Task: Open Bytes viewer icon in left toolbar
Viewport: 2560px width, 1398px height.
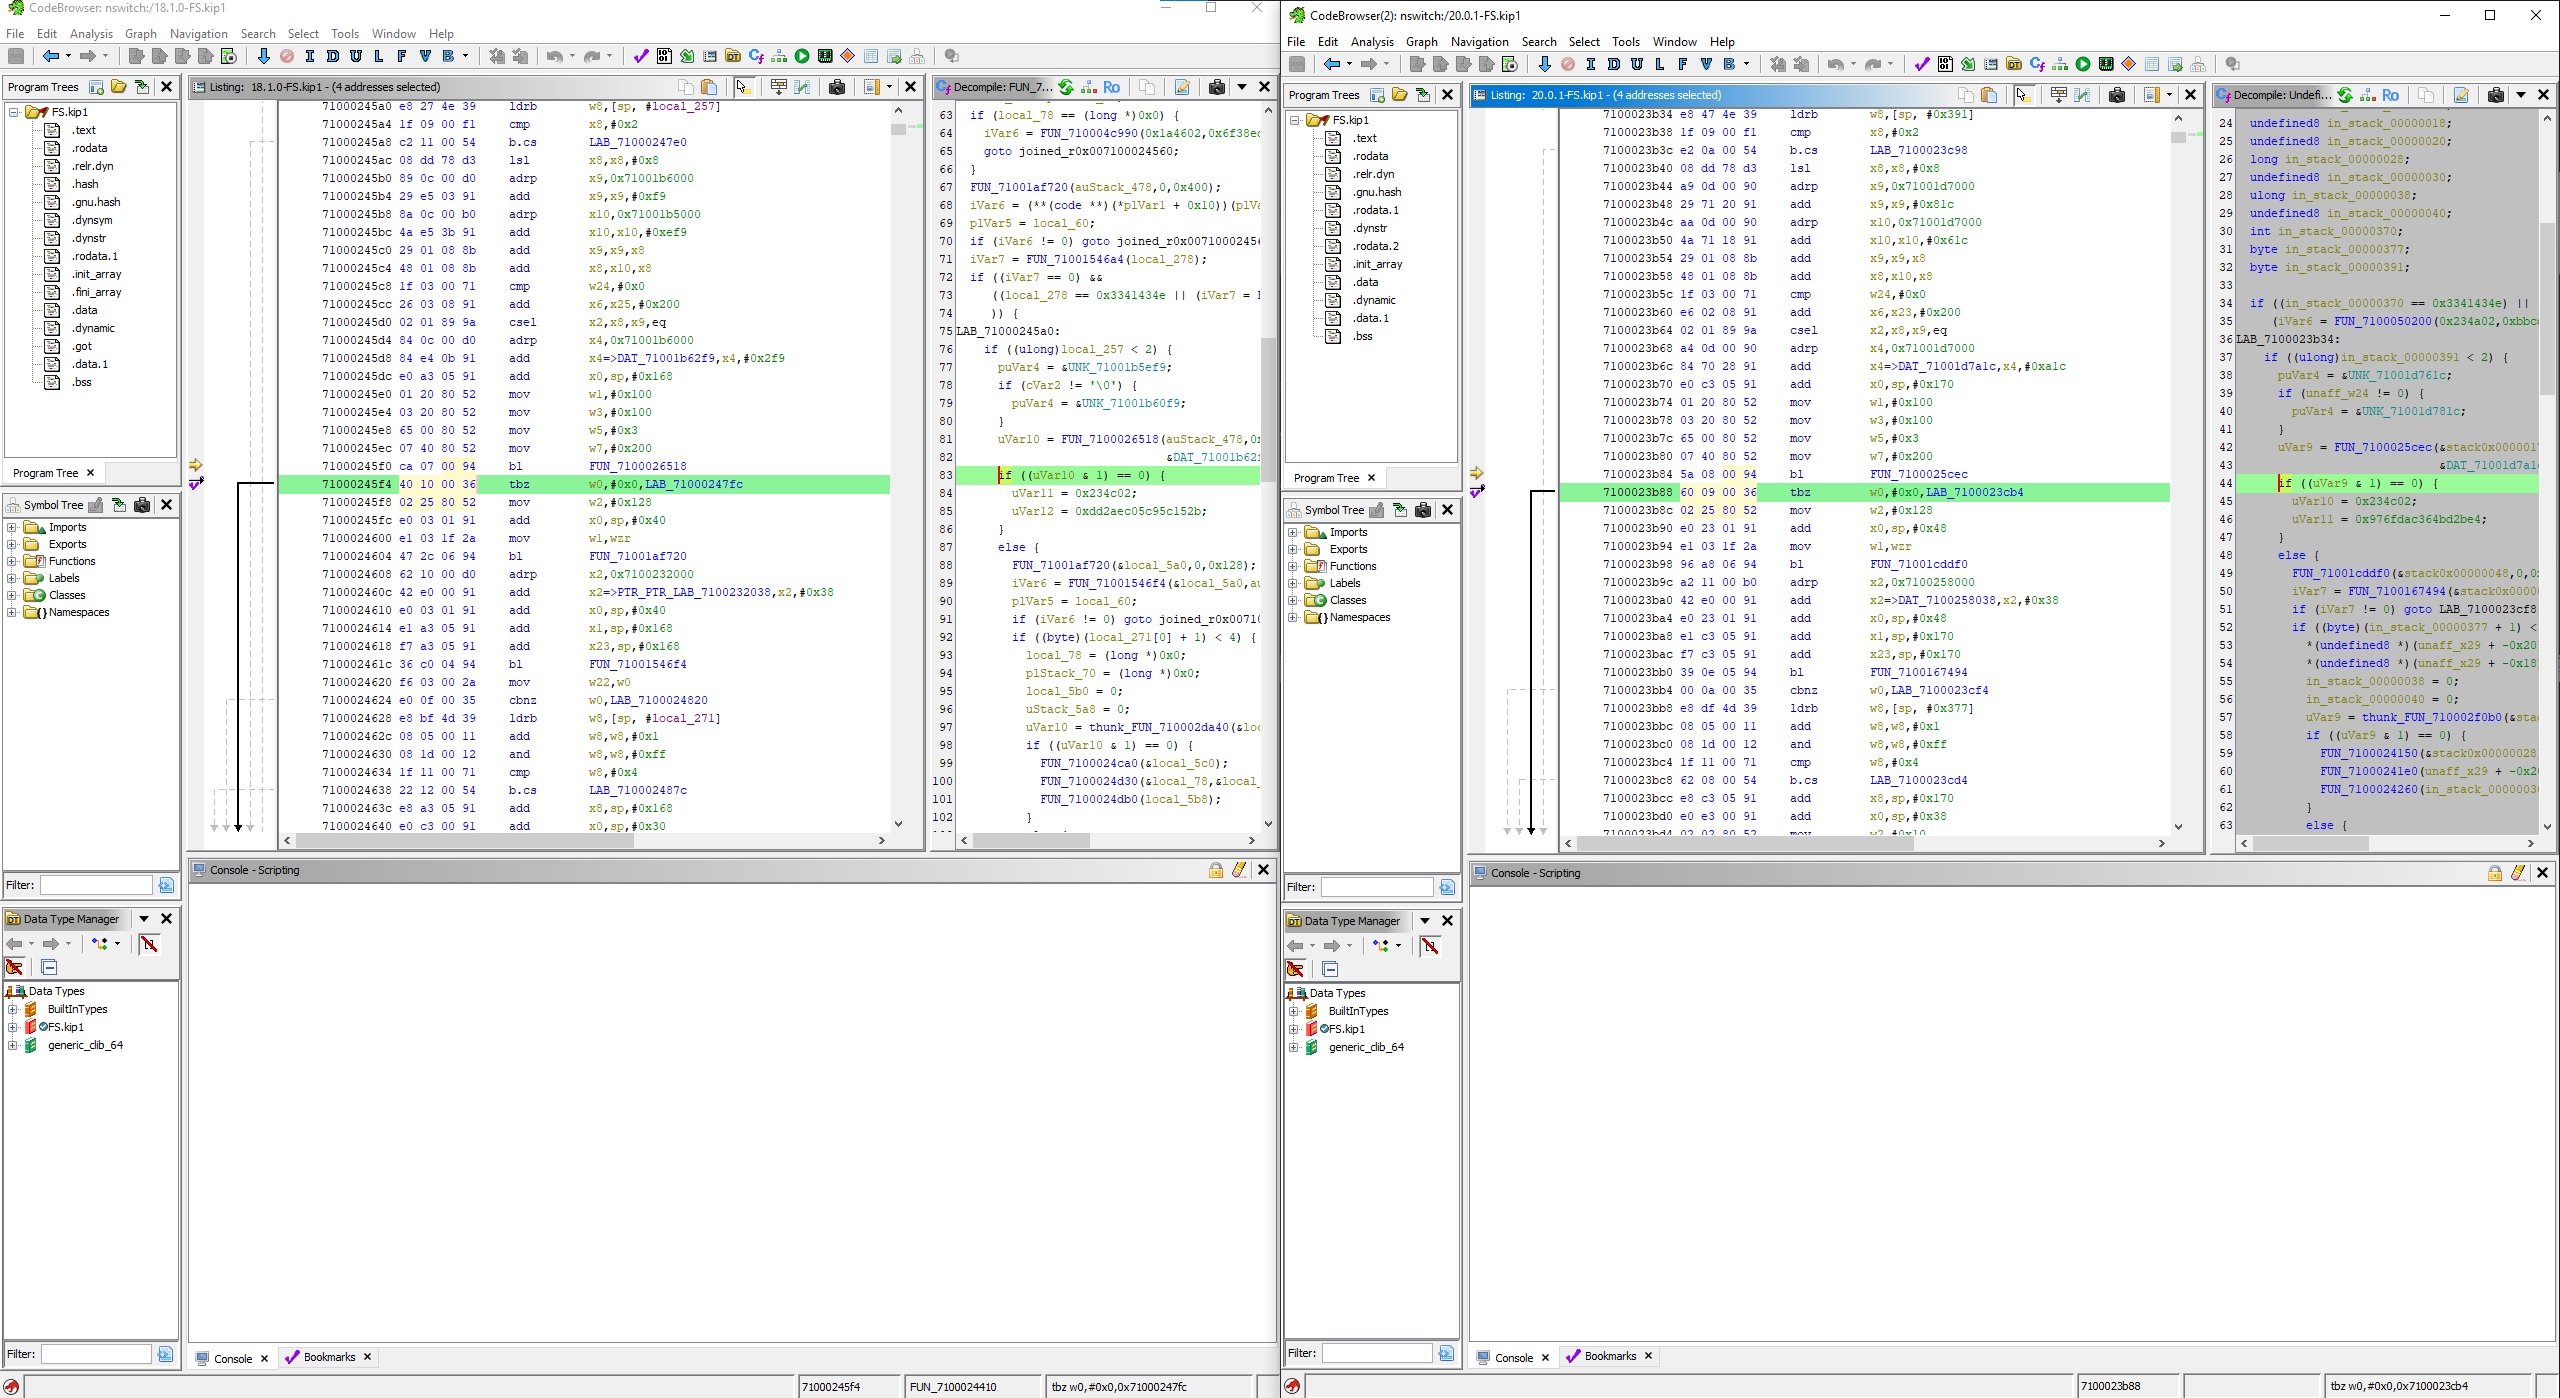Action: (664, 56)
